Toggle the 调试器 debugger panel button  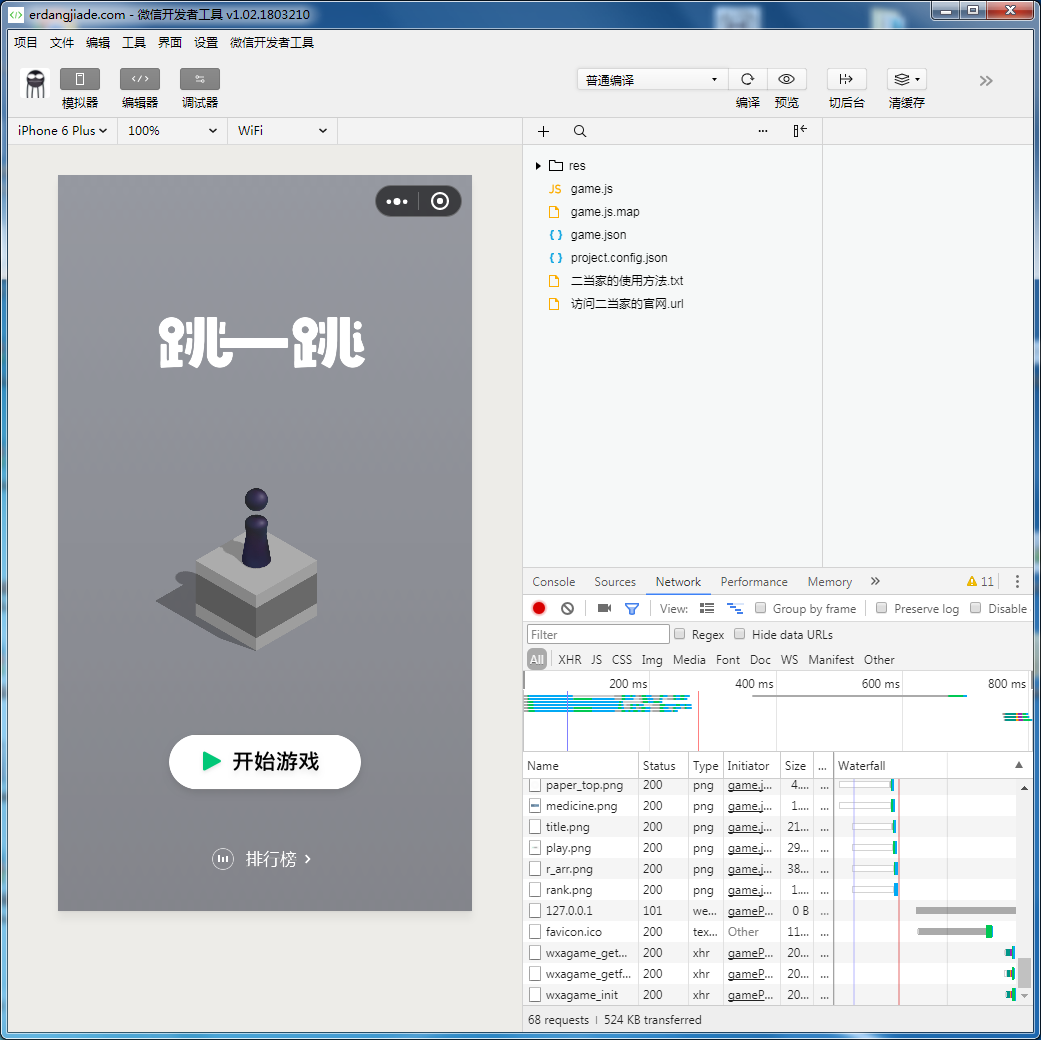200,79
